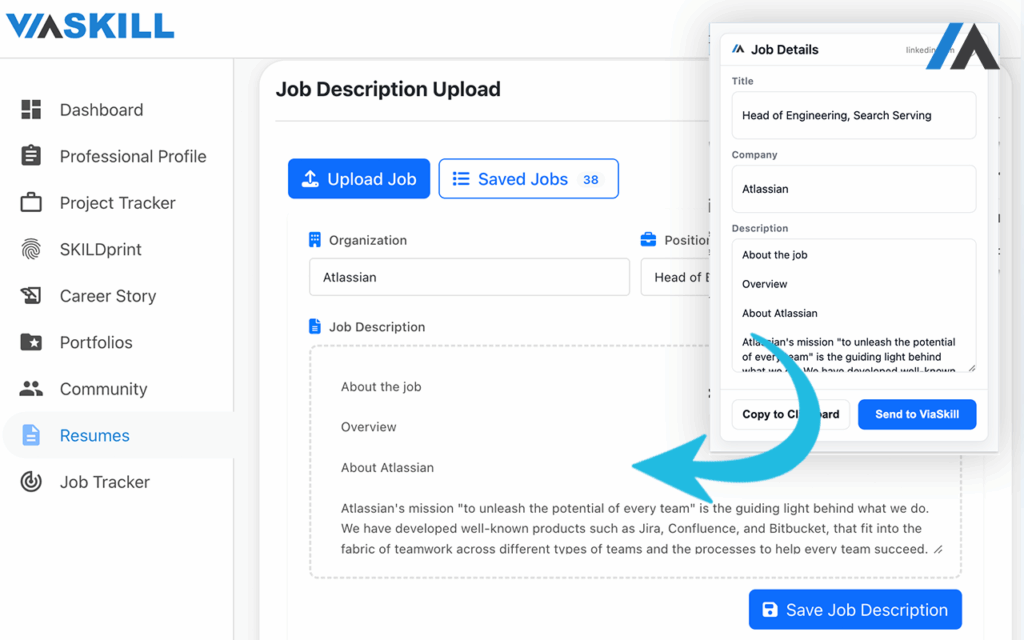Select the Resumes page icon
This screenshot has width=1024, height=640.
pos(32,435)
